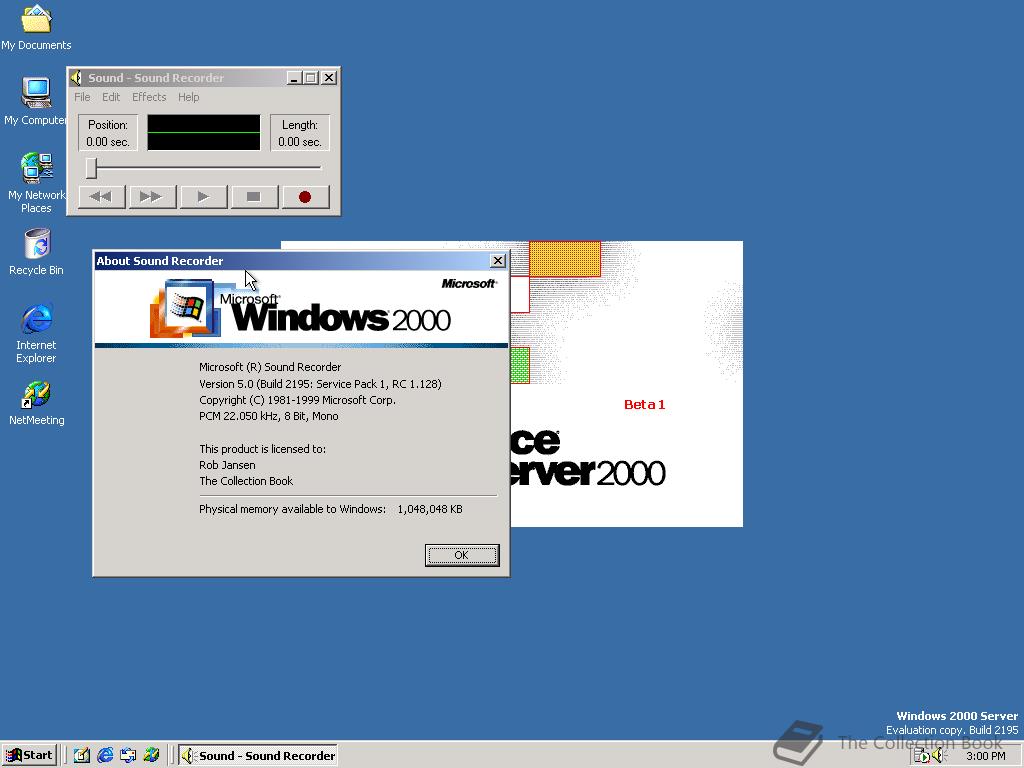Screen dimensions: 1024x768
Task: Click the Rob Jansen licensee text
Action: 227,465
